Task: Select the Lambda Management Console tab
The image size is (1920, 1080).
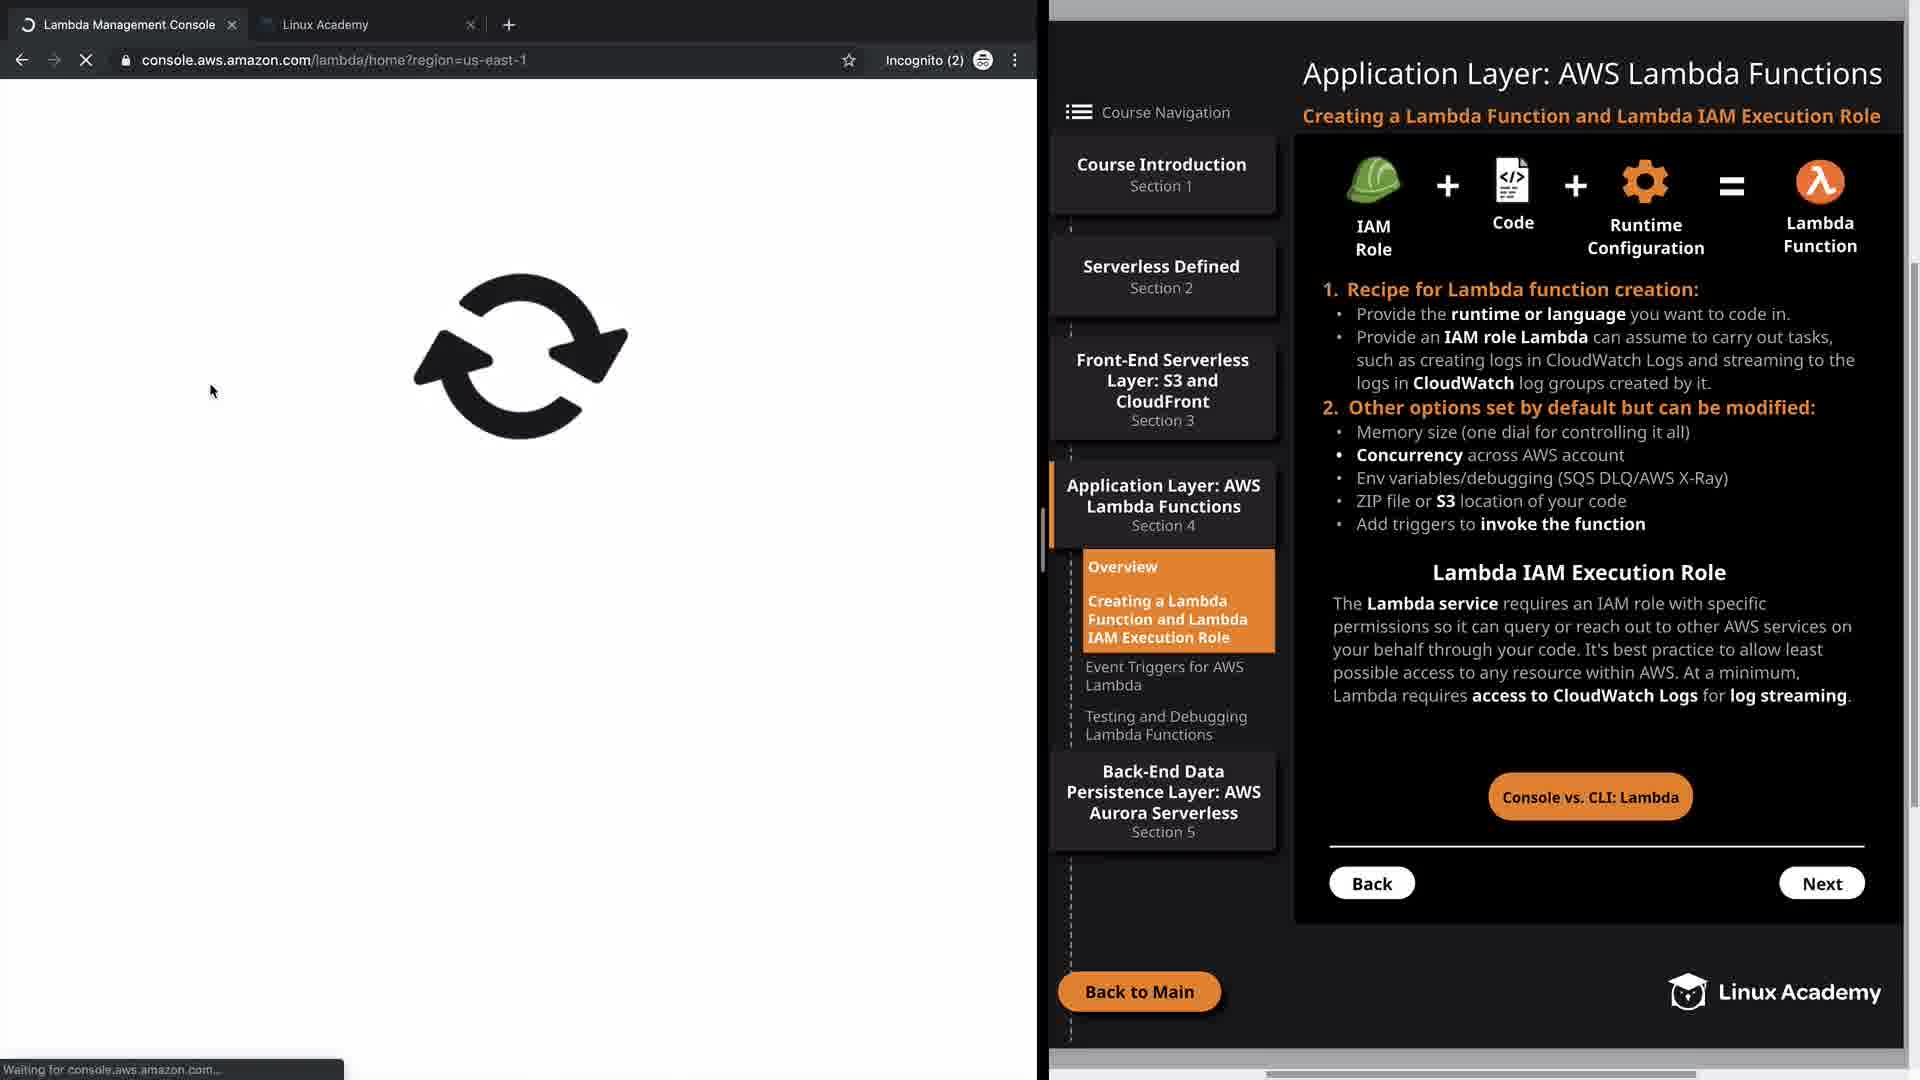Action: tap(129, 24)
